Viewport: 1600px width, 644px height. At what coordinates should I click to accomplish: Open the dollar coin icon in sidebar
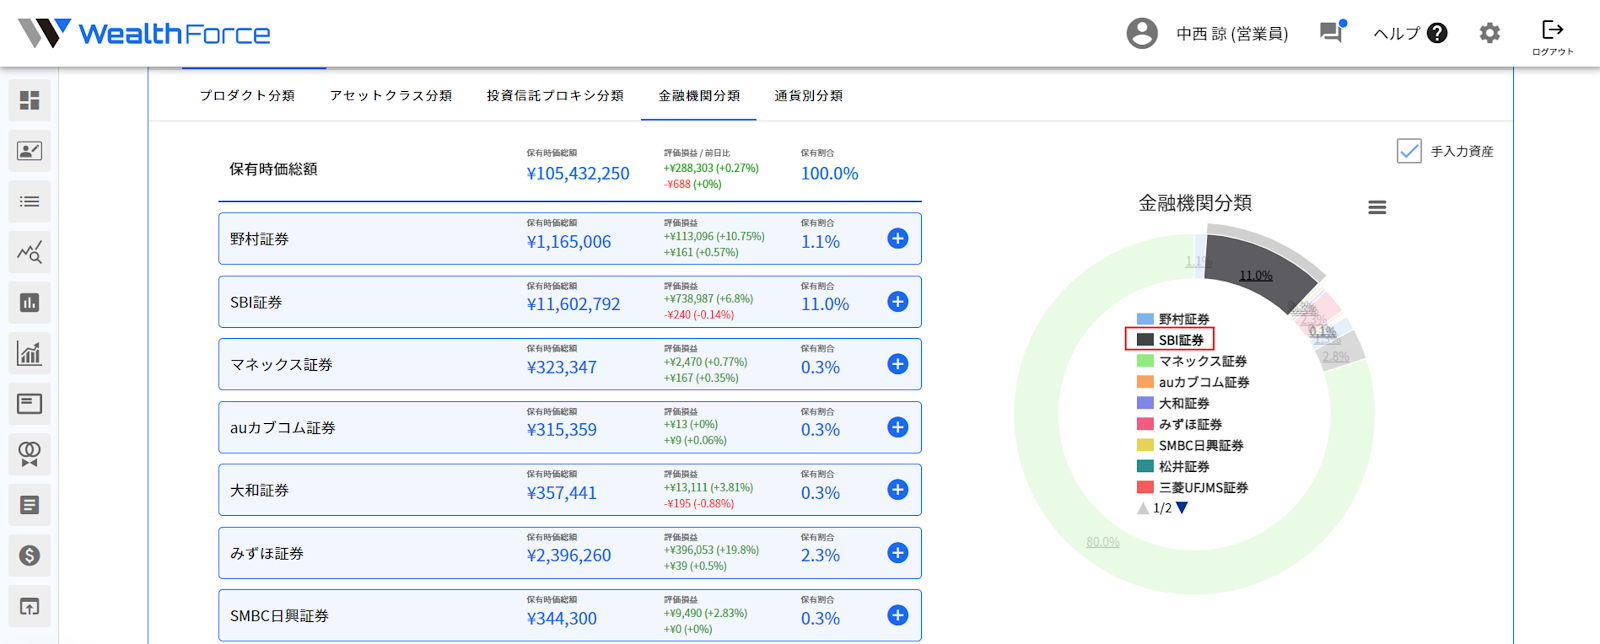point(29,555)
